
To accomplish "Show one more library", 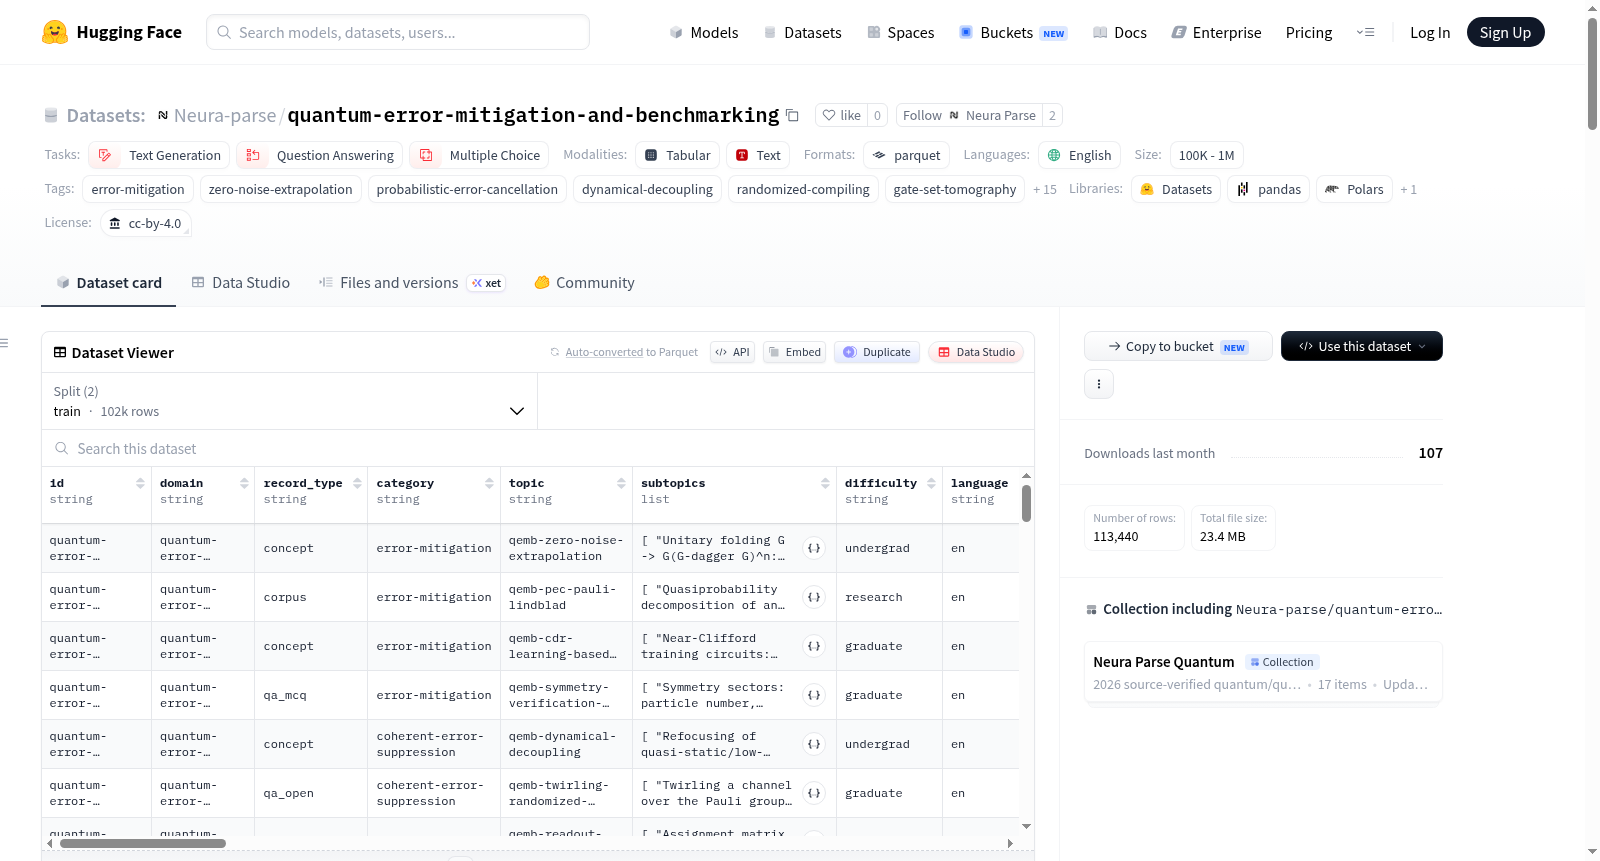I will point(1408,189).
